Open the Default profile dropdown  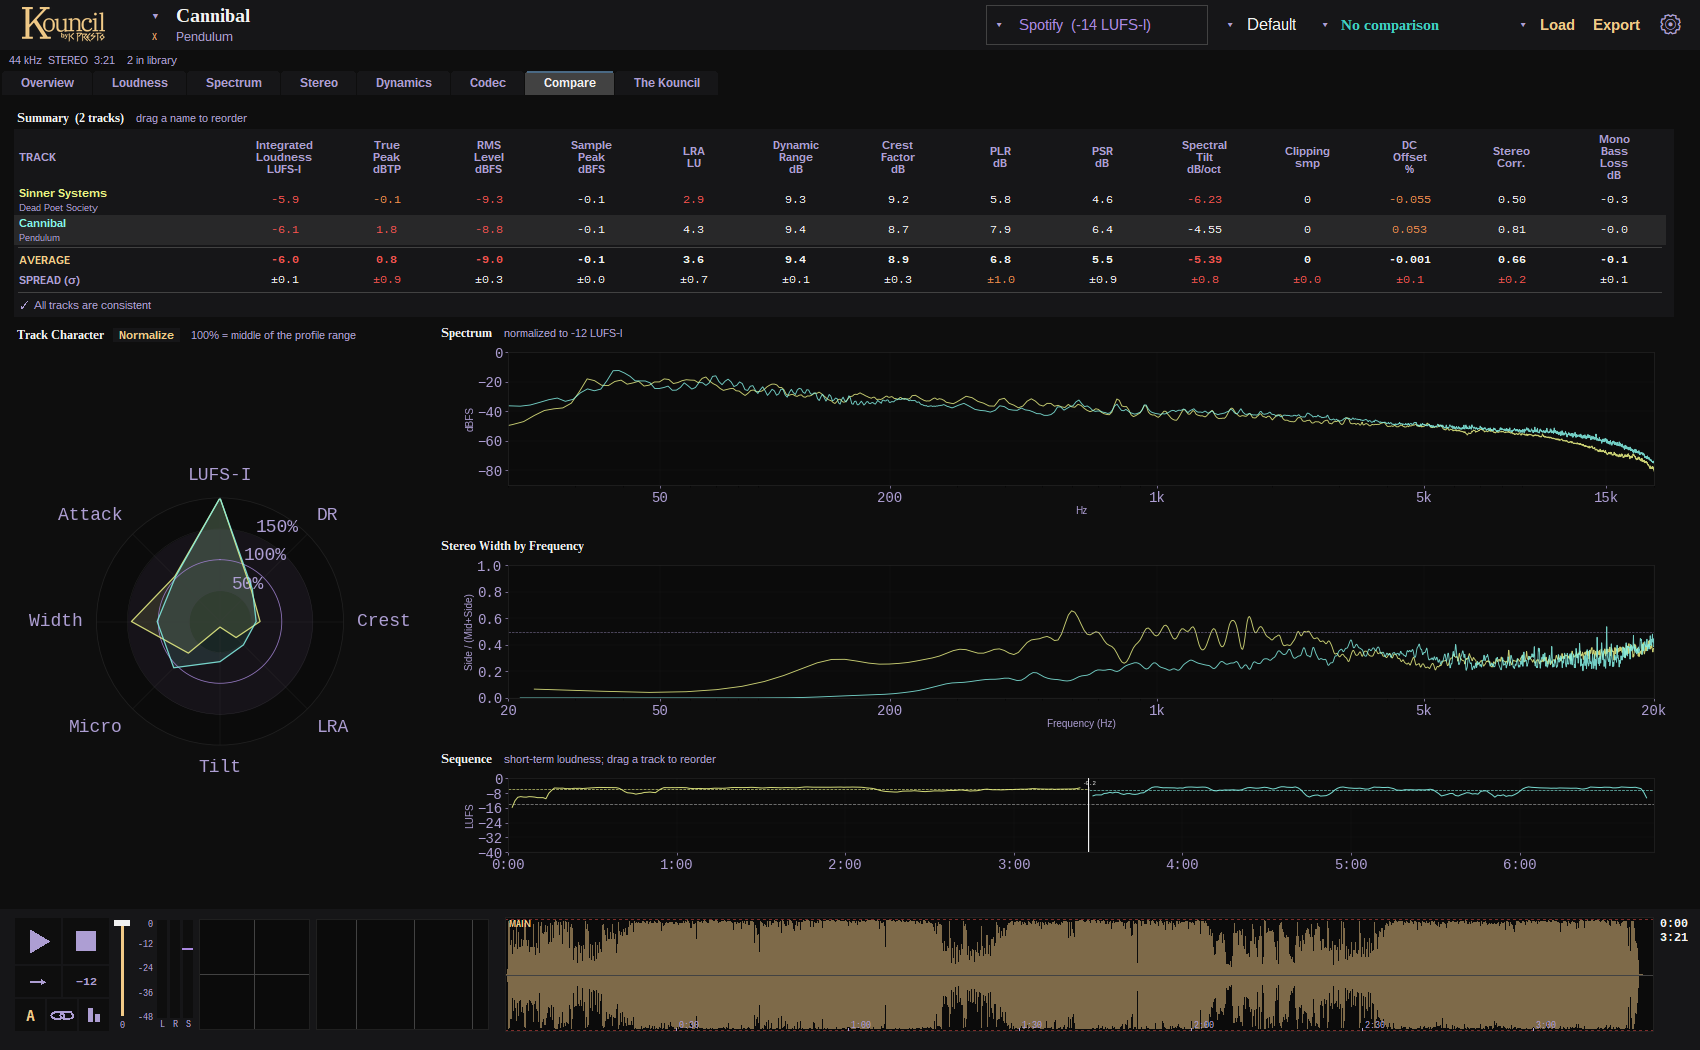point(1262,25)
